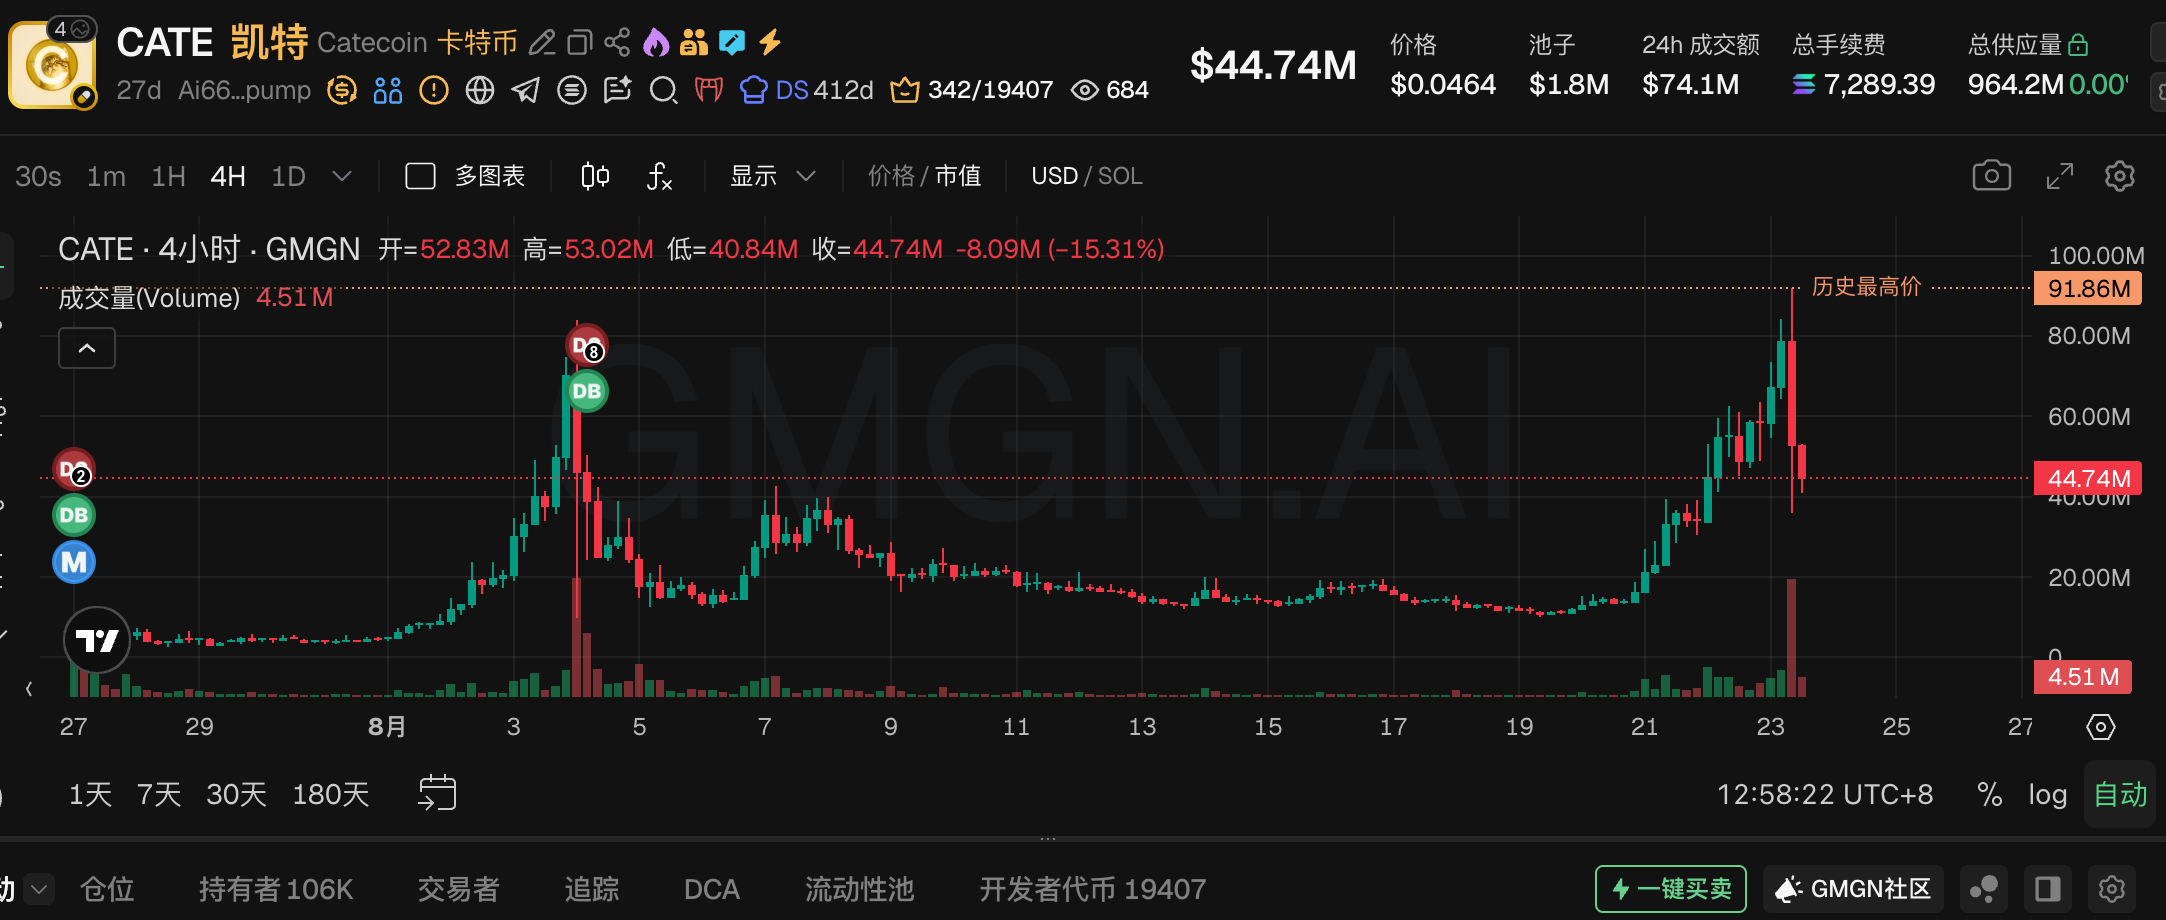Screen dimensions: 2166x920
Task: Click the circled lines icon after Telegram
Action: (x=572, y=91)
